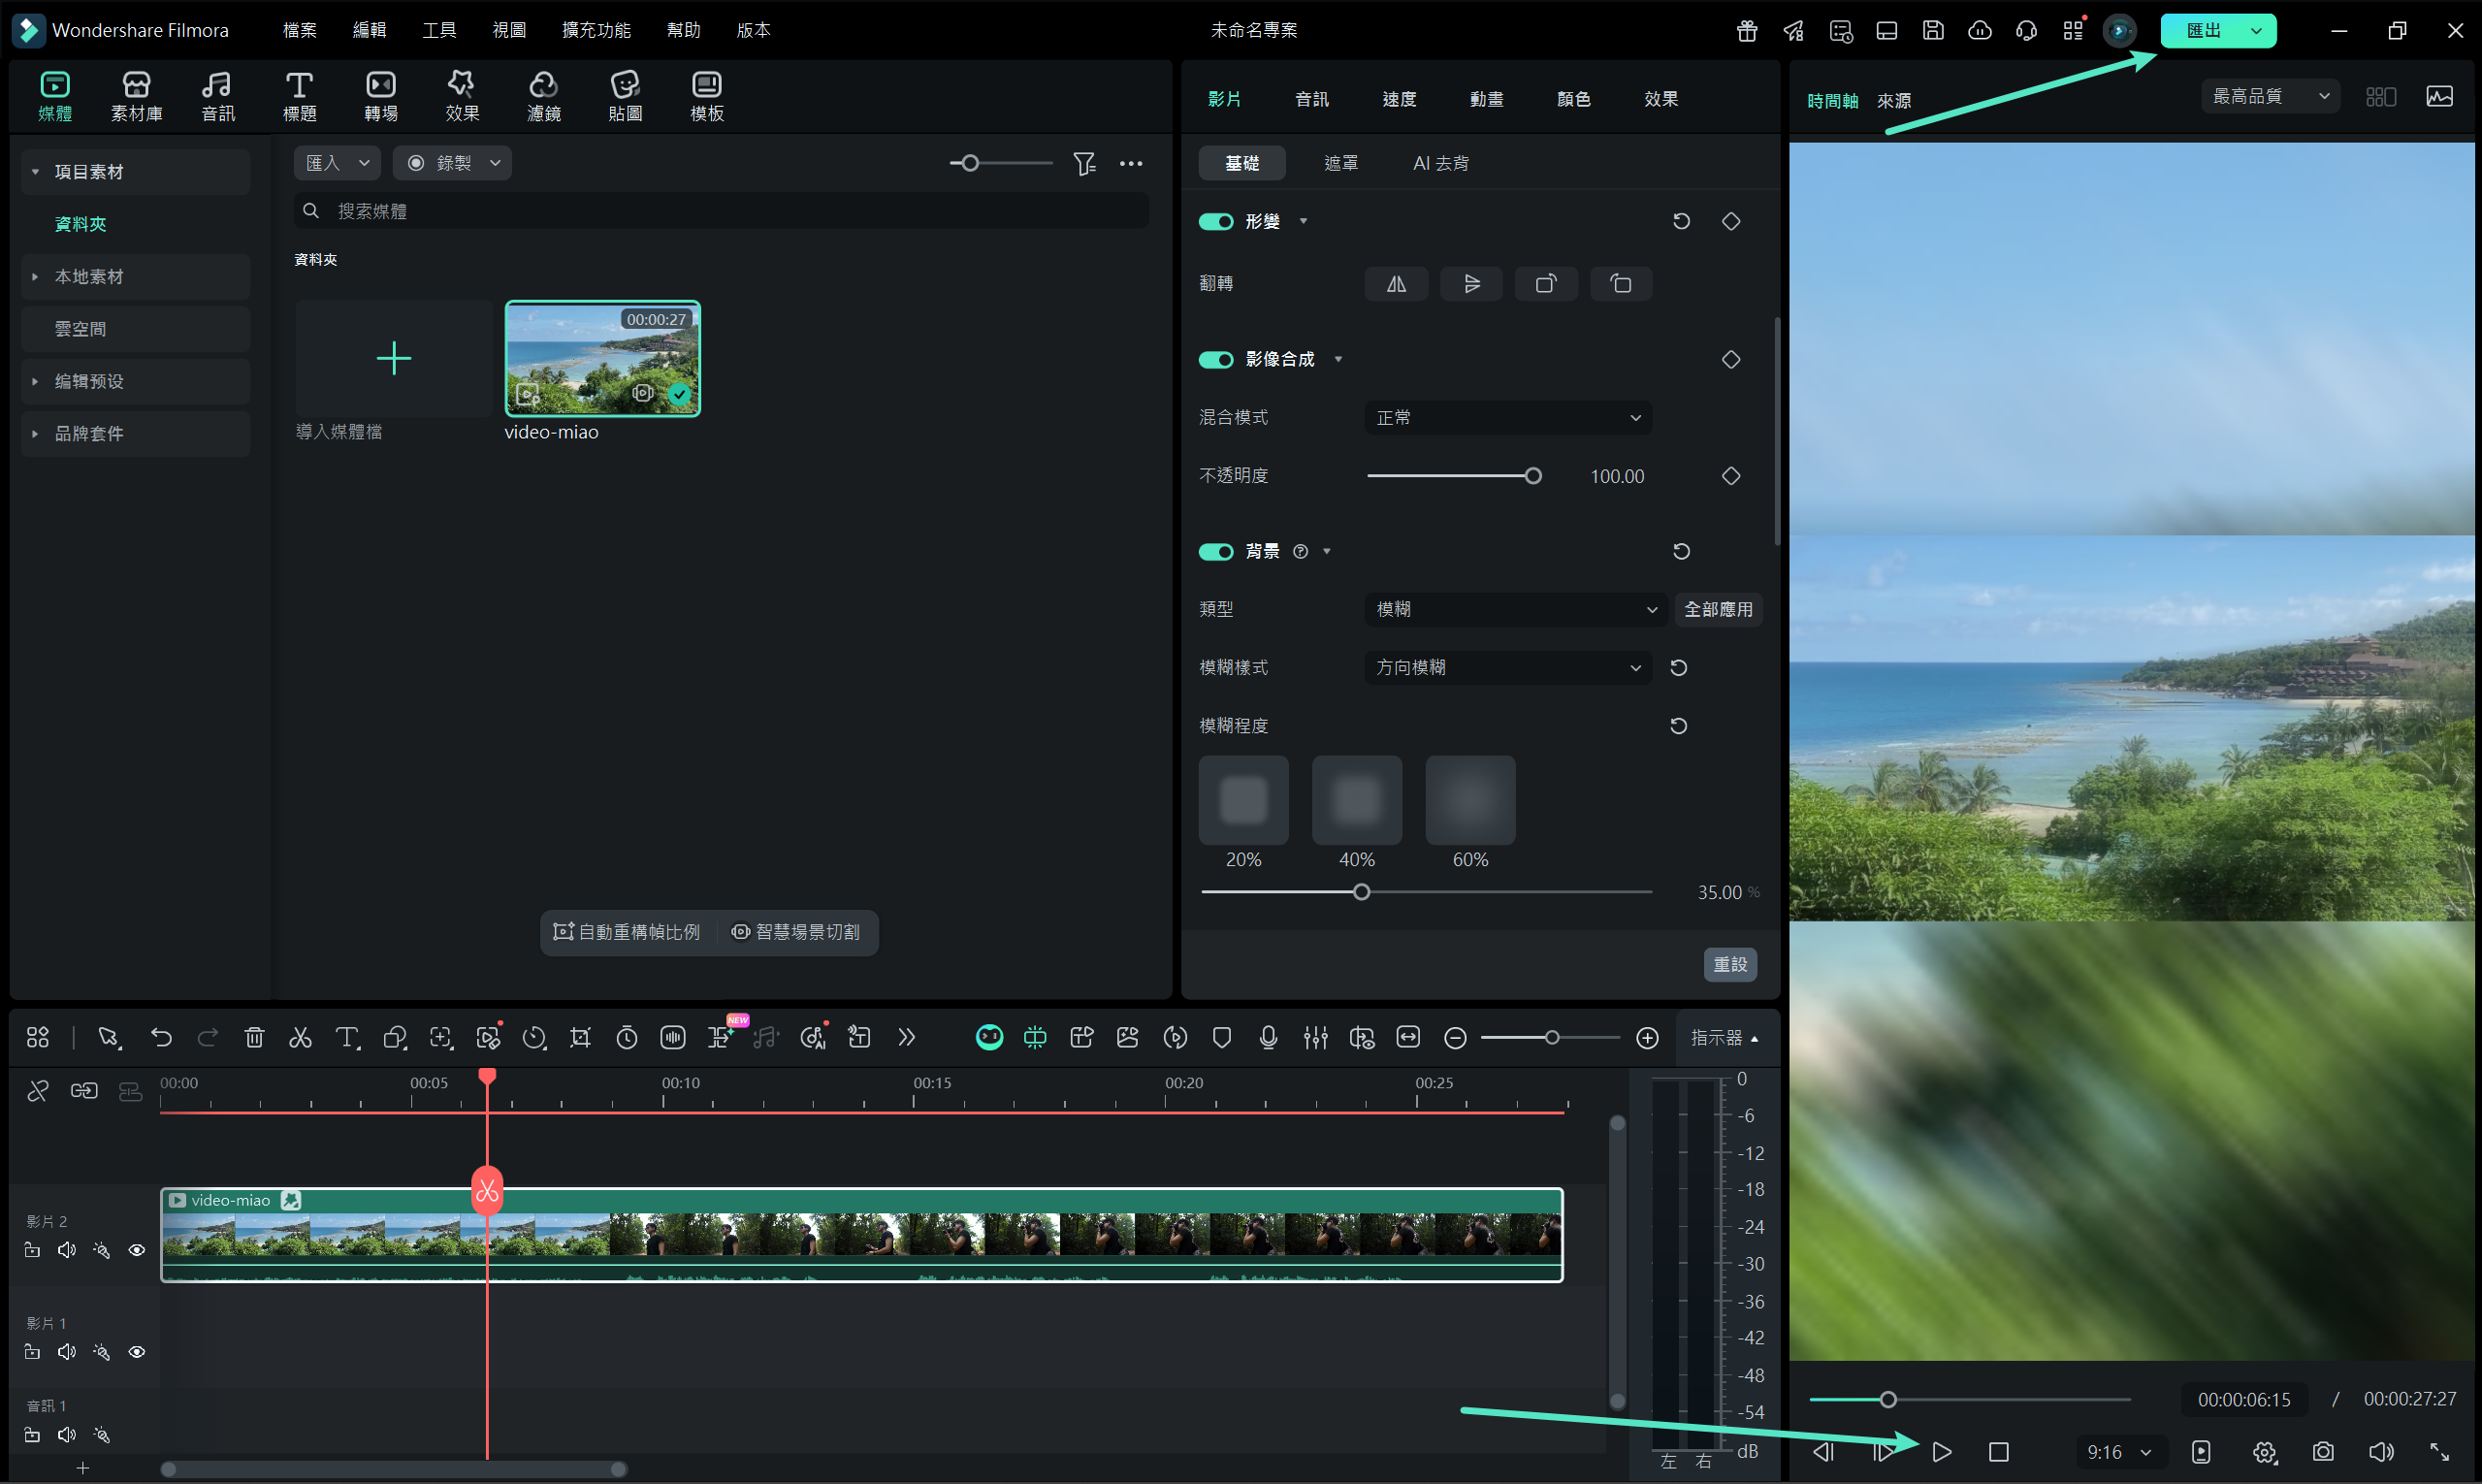Click the 全部應用 apply-all button
The width and height of the screenshot is (2482, 1484).
pos(1717,609)
